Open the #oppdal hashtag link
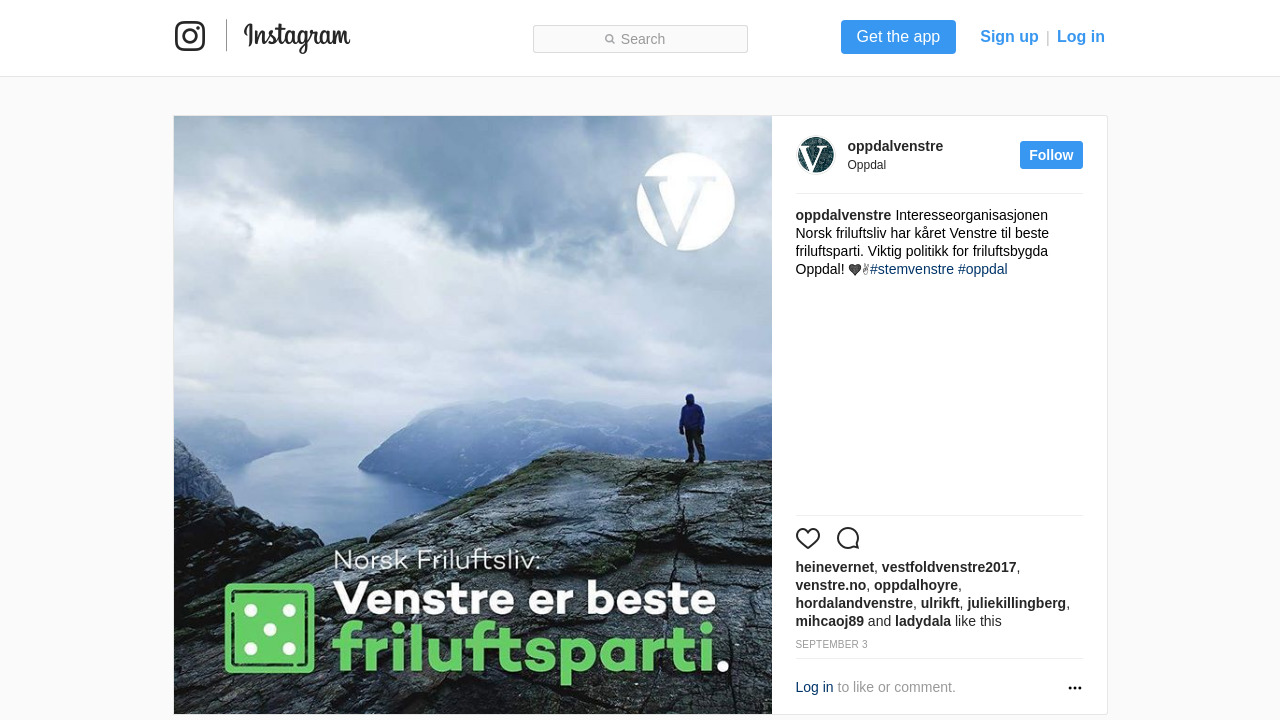 pyautogui.click(x=983, y=269)
